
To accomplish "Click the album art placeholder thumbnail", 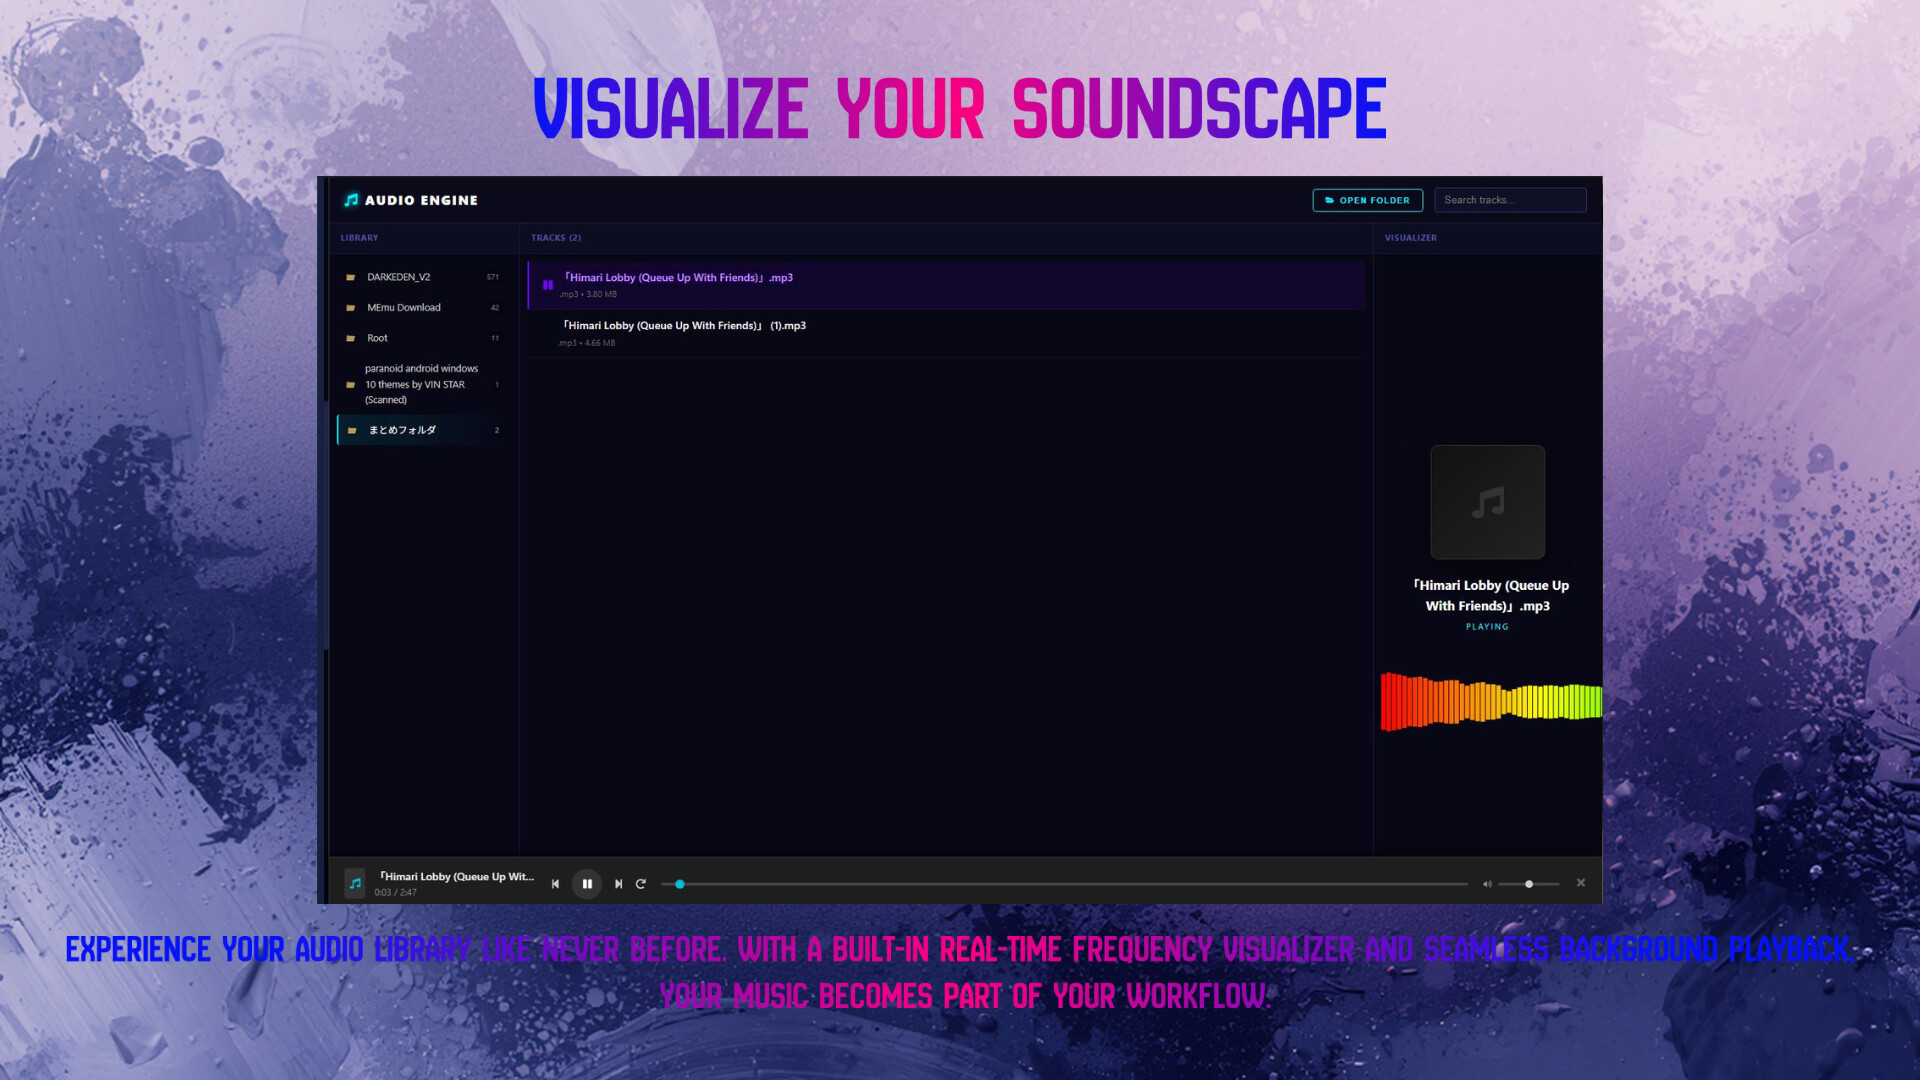I will tap(1487, 502).
